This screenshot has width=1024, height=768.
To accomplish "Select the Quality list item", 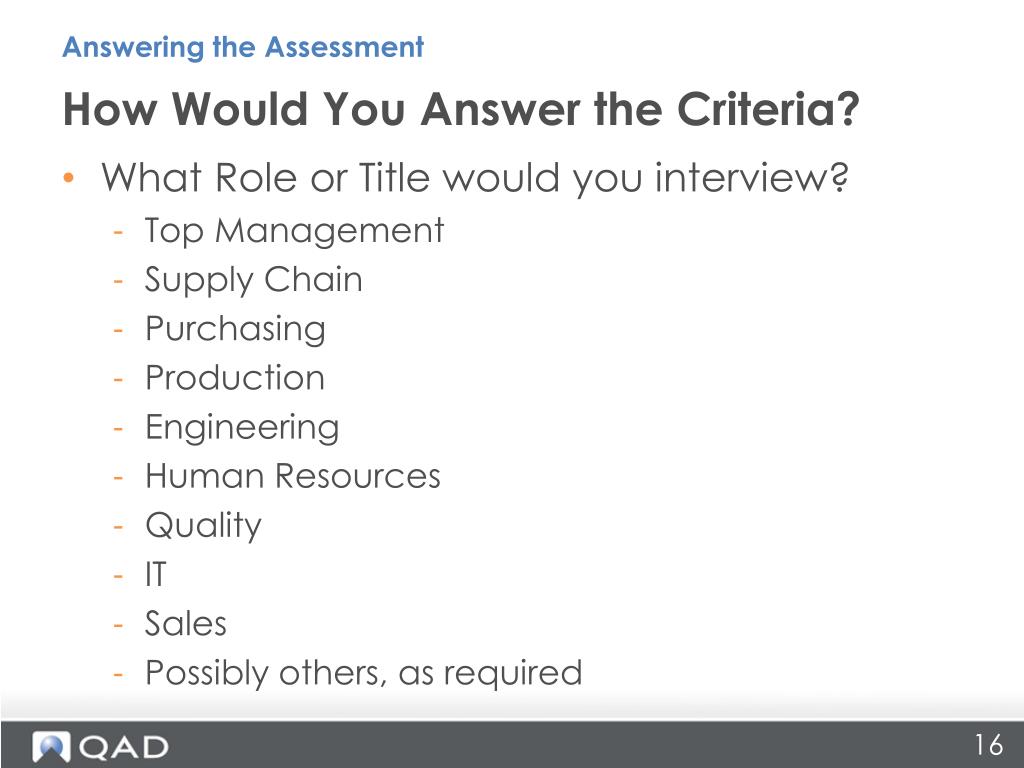I will coord(203,526).
